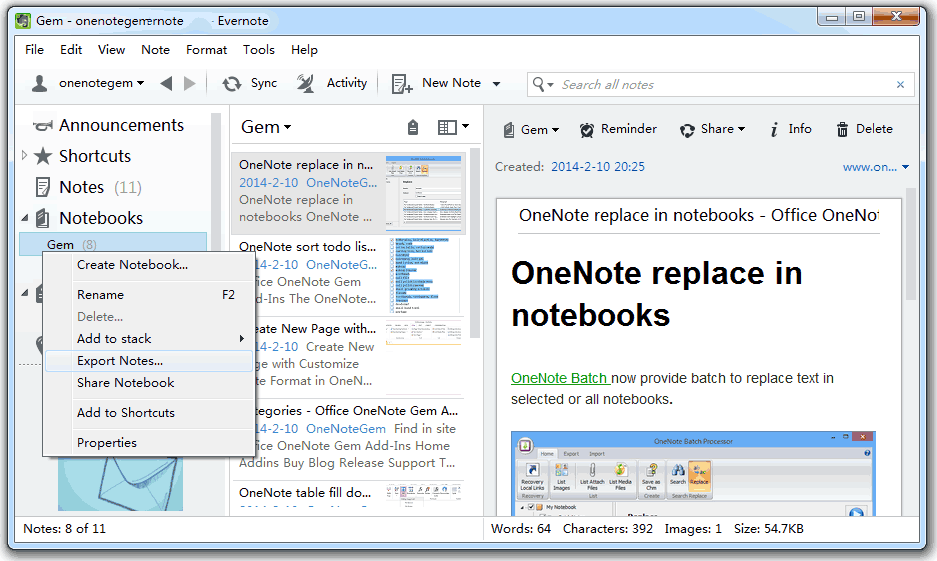Click the notebook icon beside Gem in note header
937x561 pixels.
pos(509,130)
